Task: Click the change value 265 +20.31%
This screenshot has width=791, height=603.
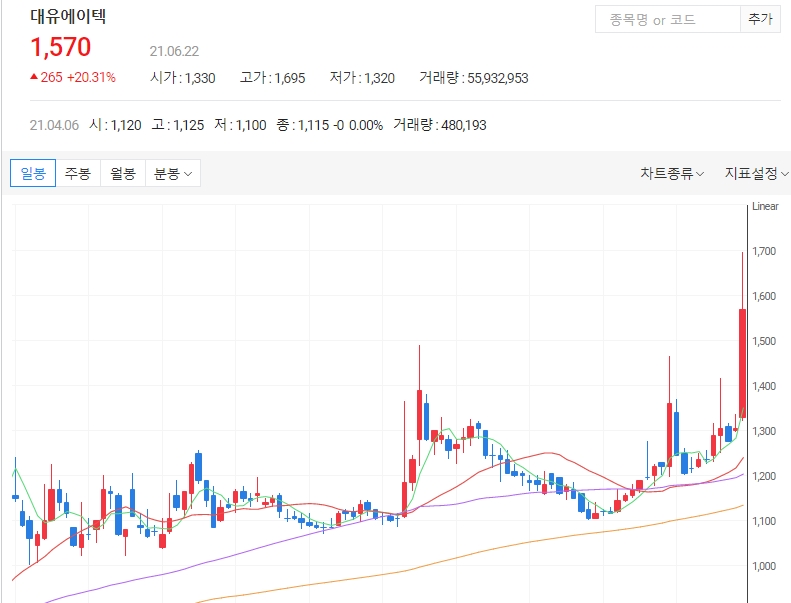Action: pyautogui.click(x=78, y=77)
